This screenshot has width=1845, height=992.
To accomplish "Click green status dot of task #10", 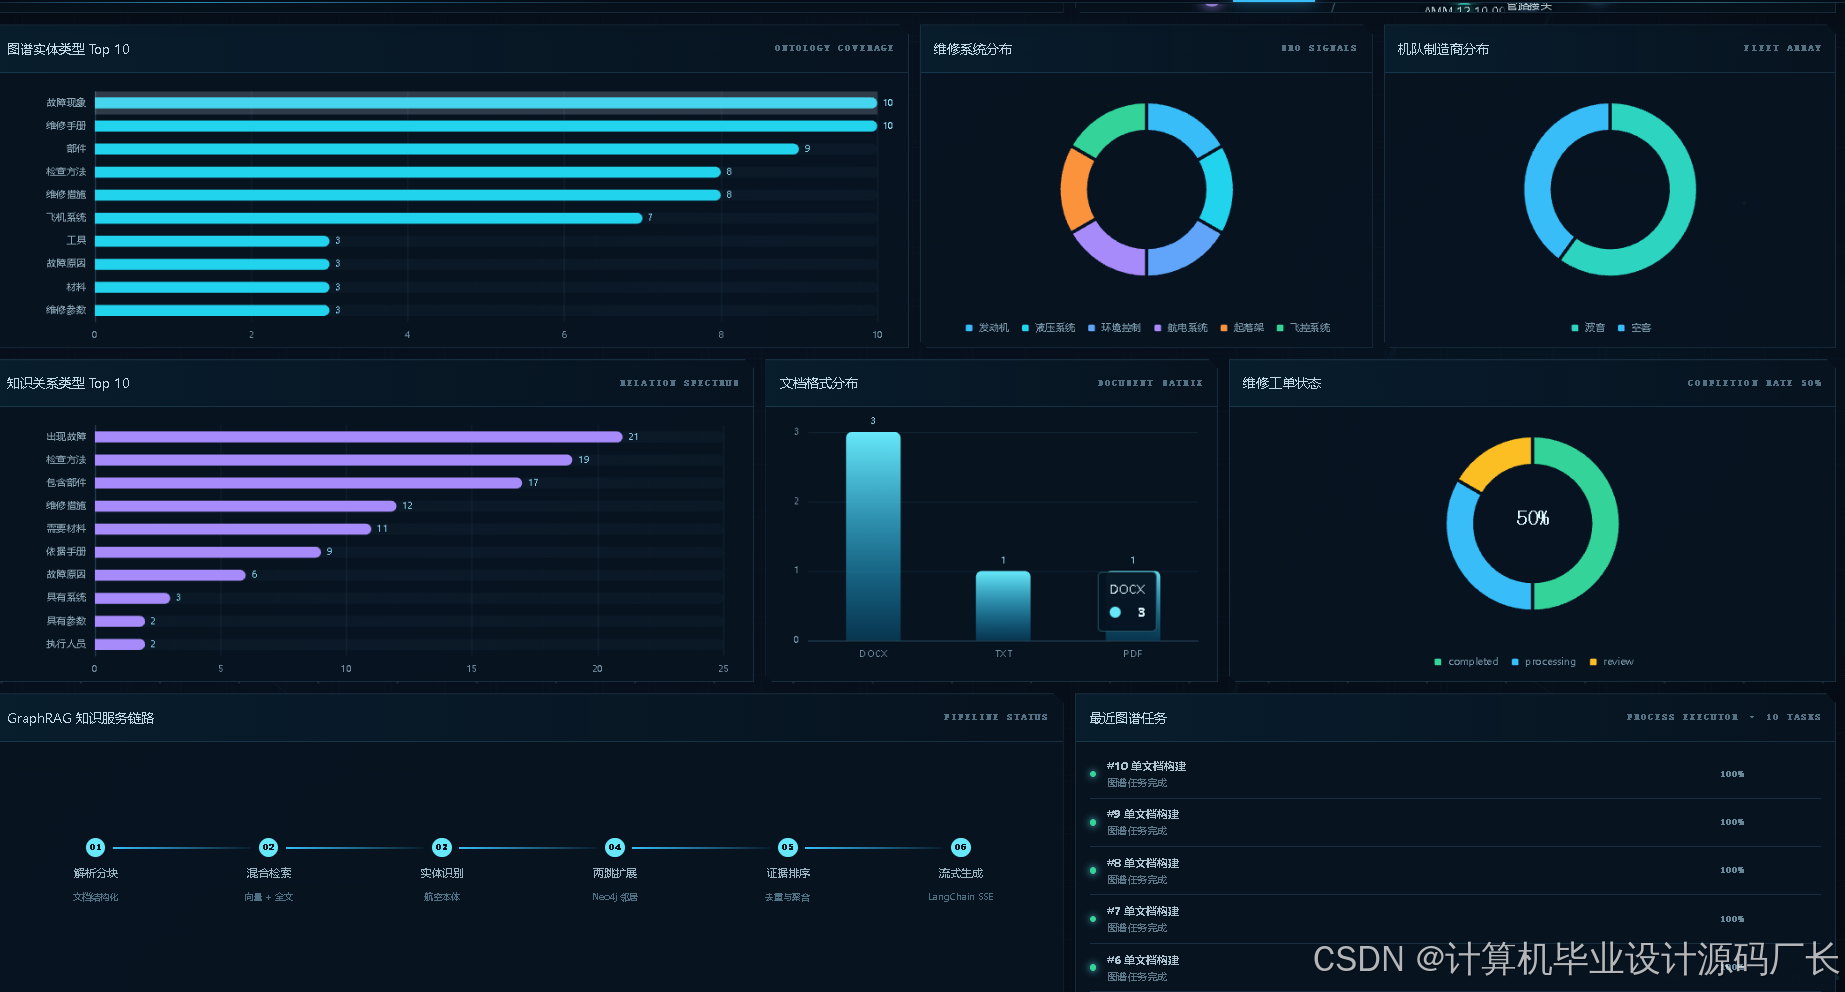I will [1093, 774].
